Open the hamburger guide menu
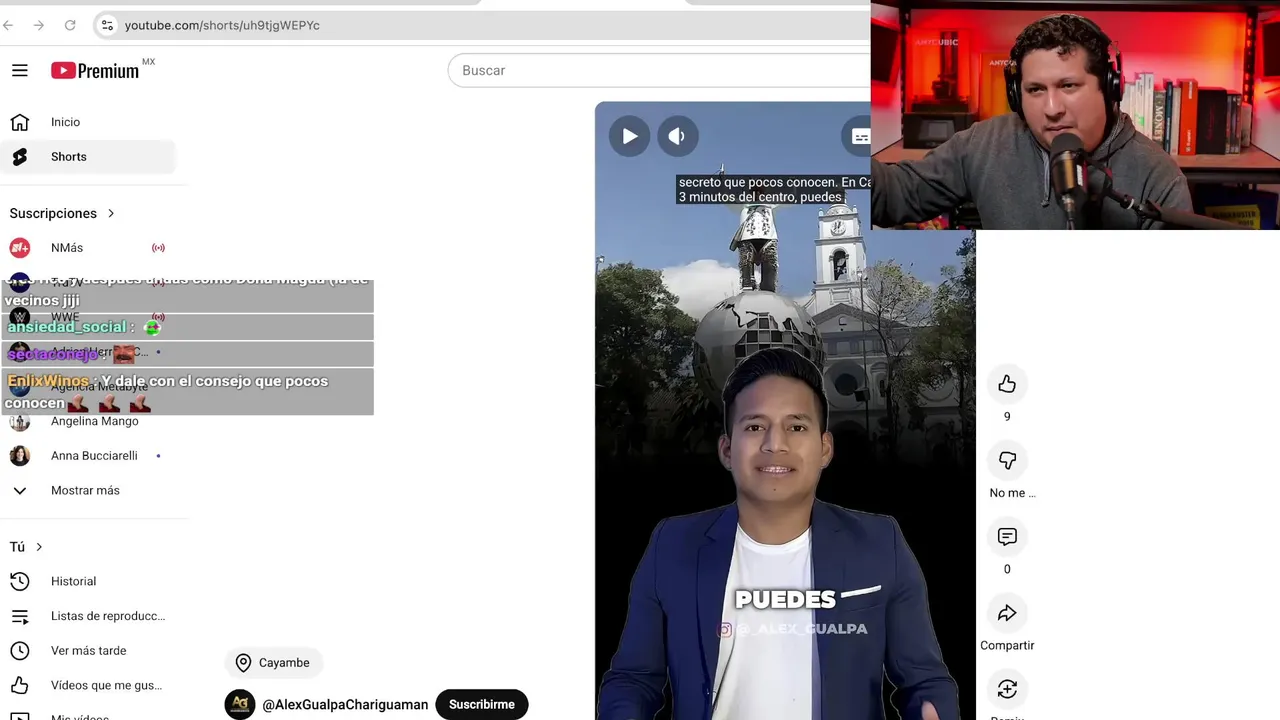This screenshot has height=720, width=1280. coord(20,70)
